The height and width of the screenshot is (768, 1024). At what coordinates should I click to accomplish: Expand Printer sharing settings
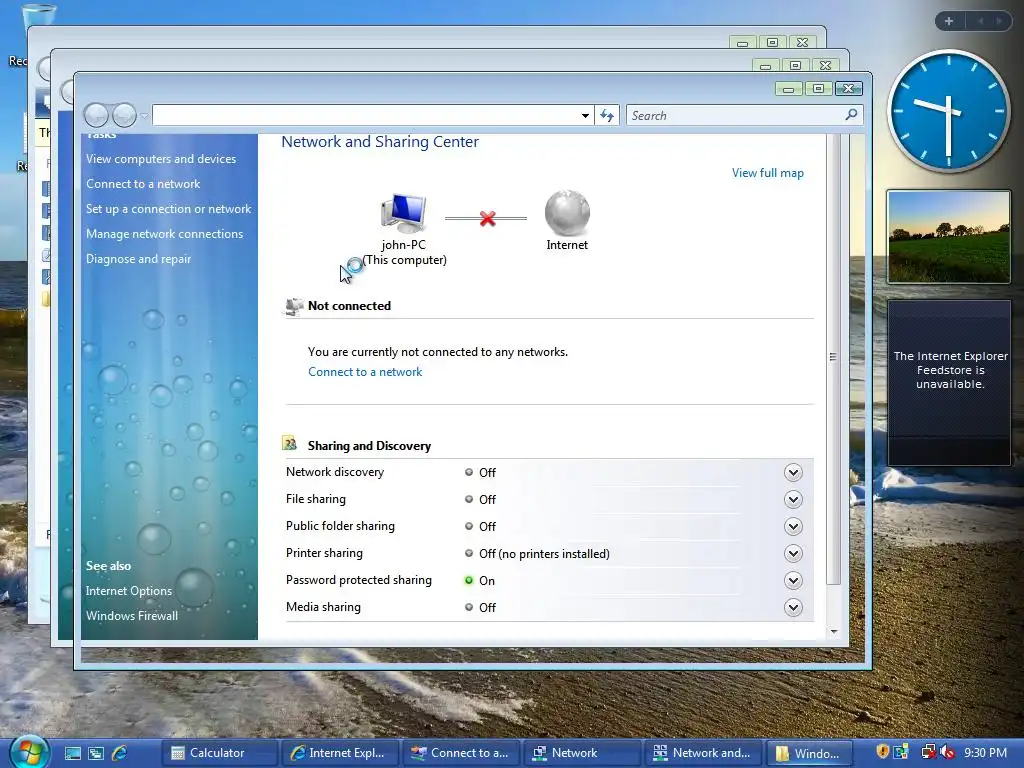click(x=793, y=554)
